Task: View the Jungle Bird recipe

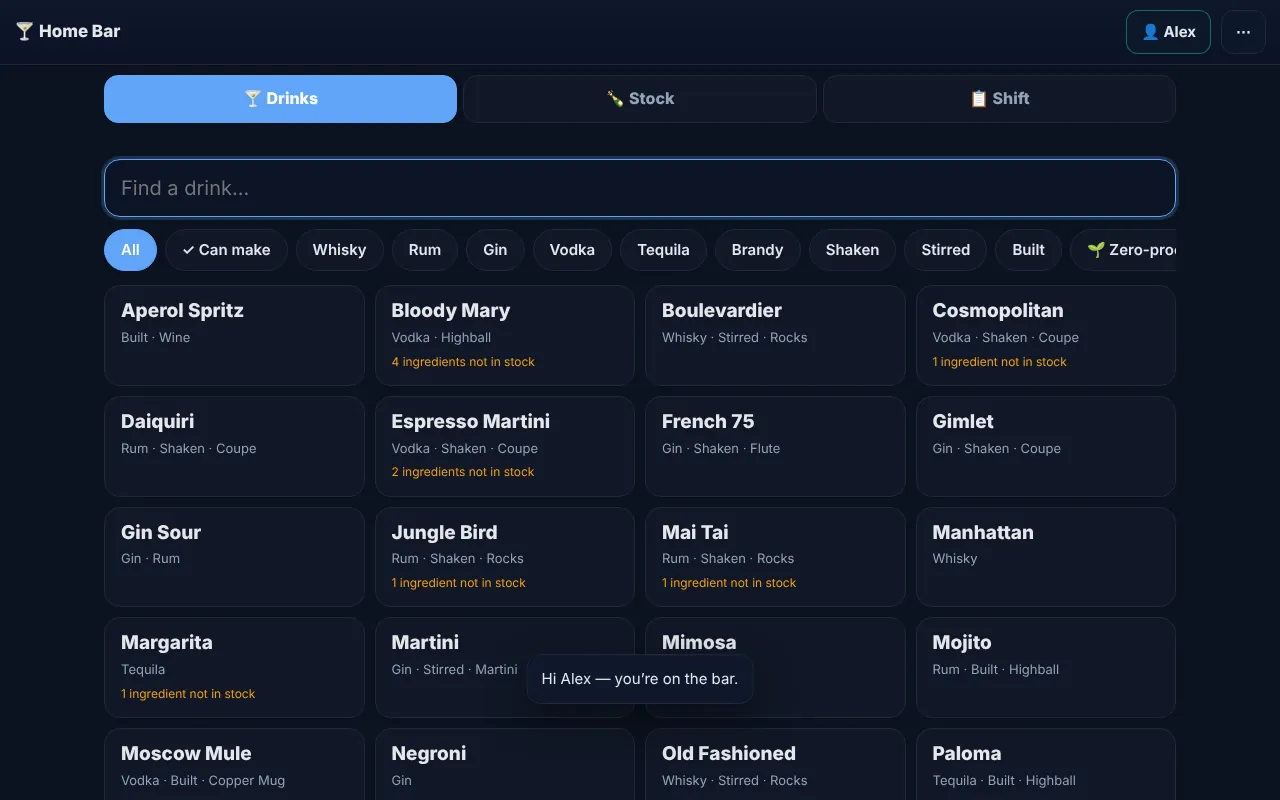Action: point(505,557)
